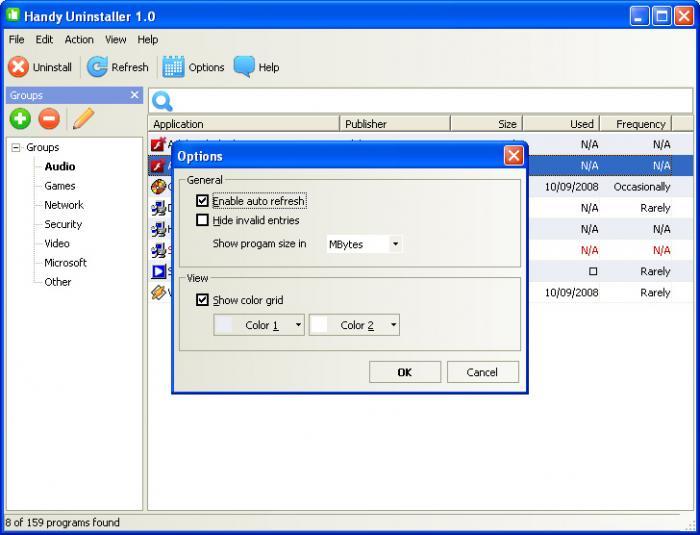Click the Handy Uninstaller title bar app icon
This screenshot has width=700, height=535.
click(x=13, y=16)
